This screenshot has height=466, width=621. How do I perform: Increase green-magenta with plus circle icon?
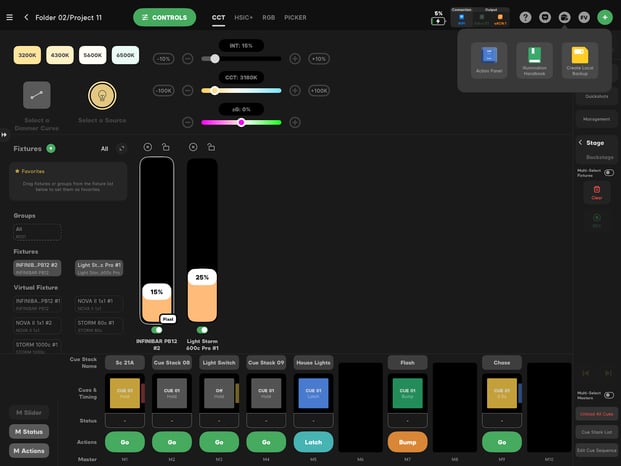coord(295,122)
